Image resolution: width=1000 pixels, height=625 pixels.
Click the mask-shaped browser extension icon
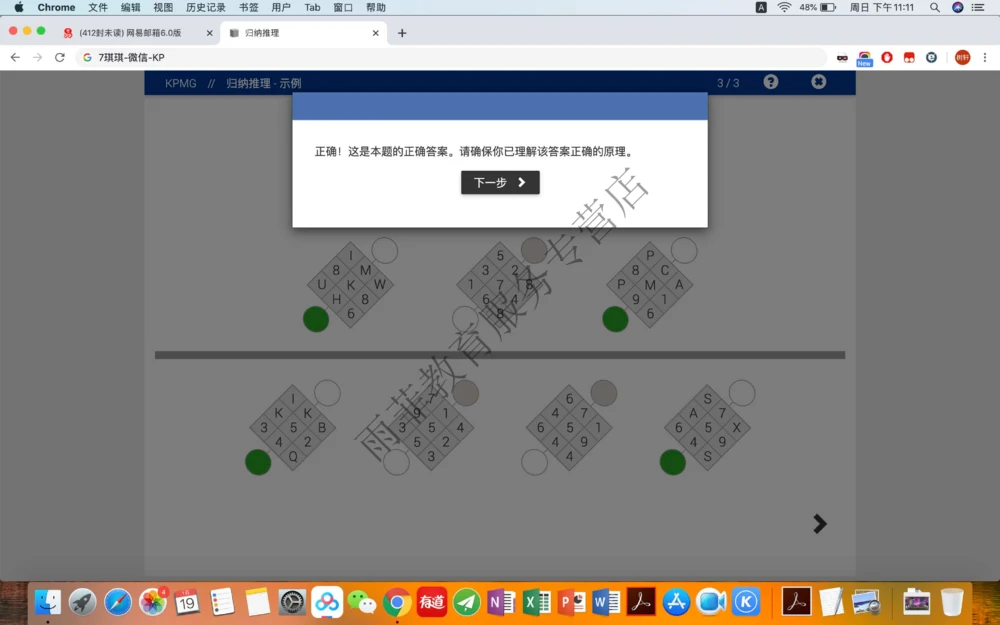(842, 57)
